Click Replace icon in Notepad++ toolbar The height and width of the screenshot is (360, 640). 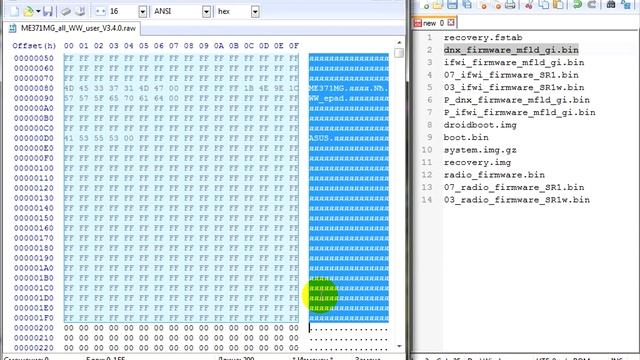coord(626,4)
